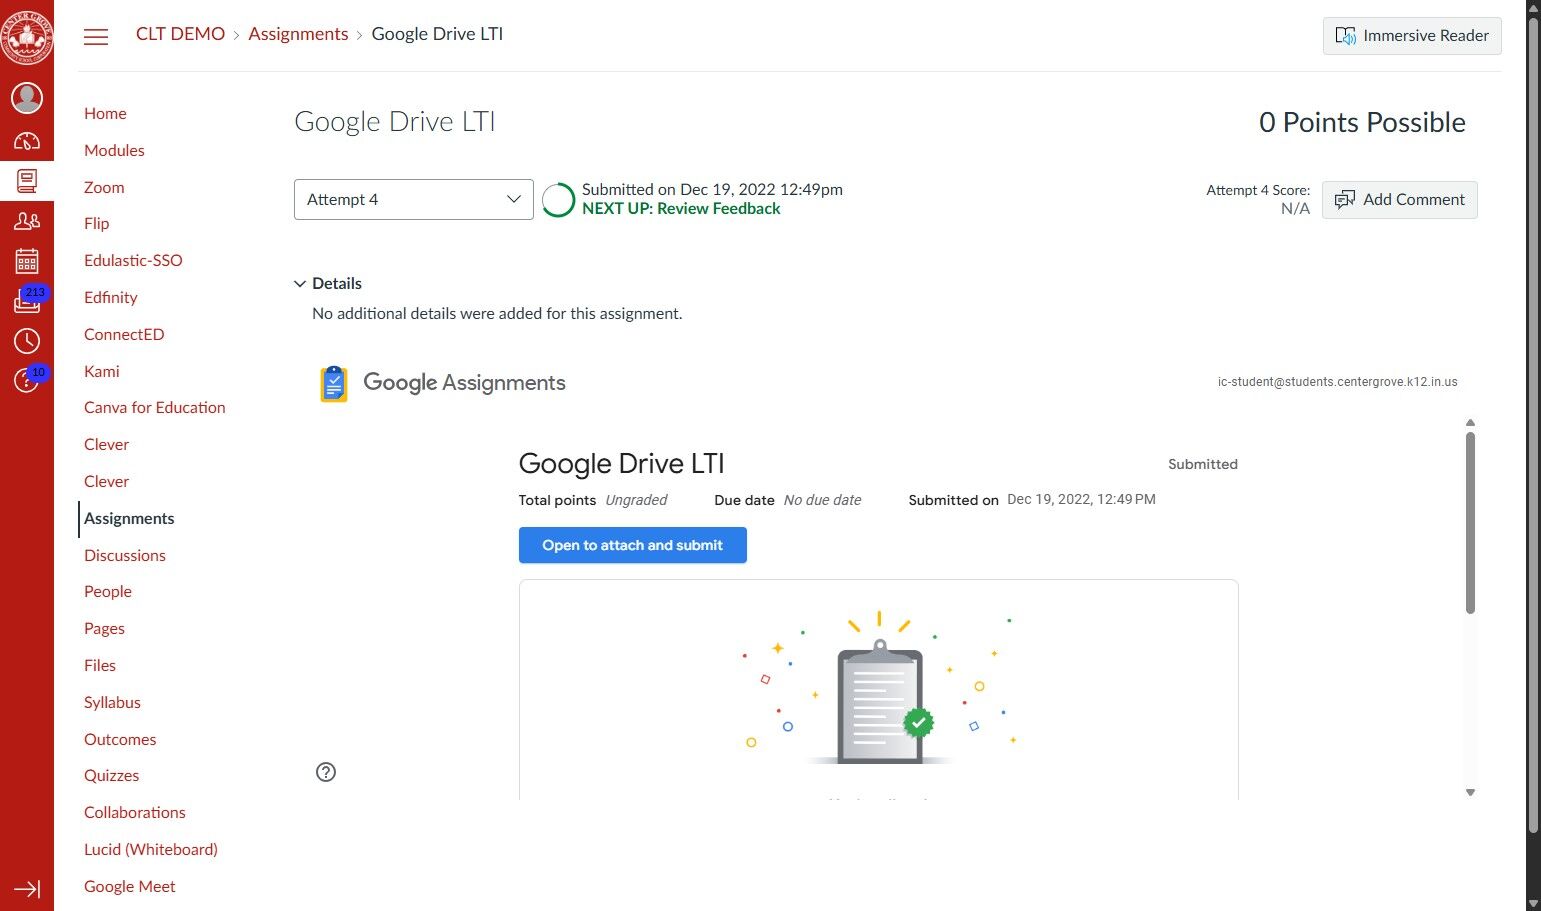Screen dimensions: 1541x911
Task: Open the Assignments breadcrumb link
Action: pos(298,33)
